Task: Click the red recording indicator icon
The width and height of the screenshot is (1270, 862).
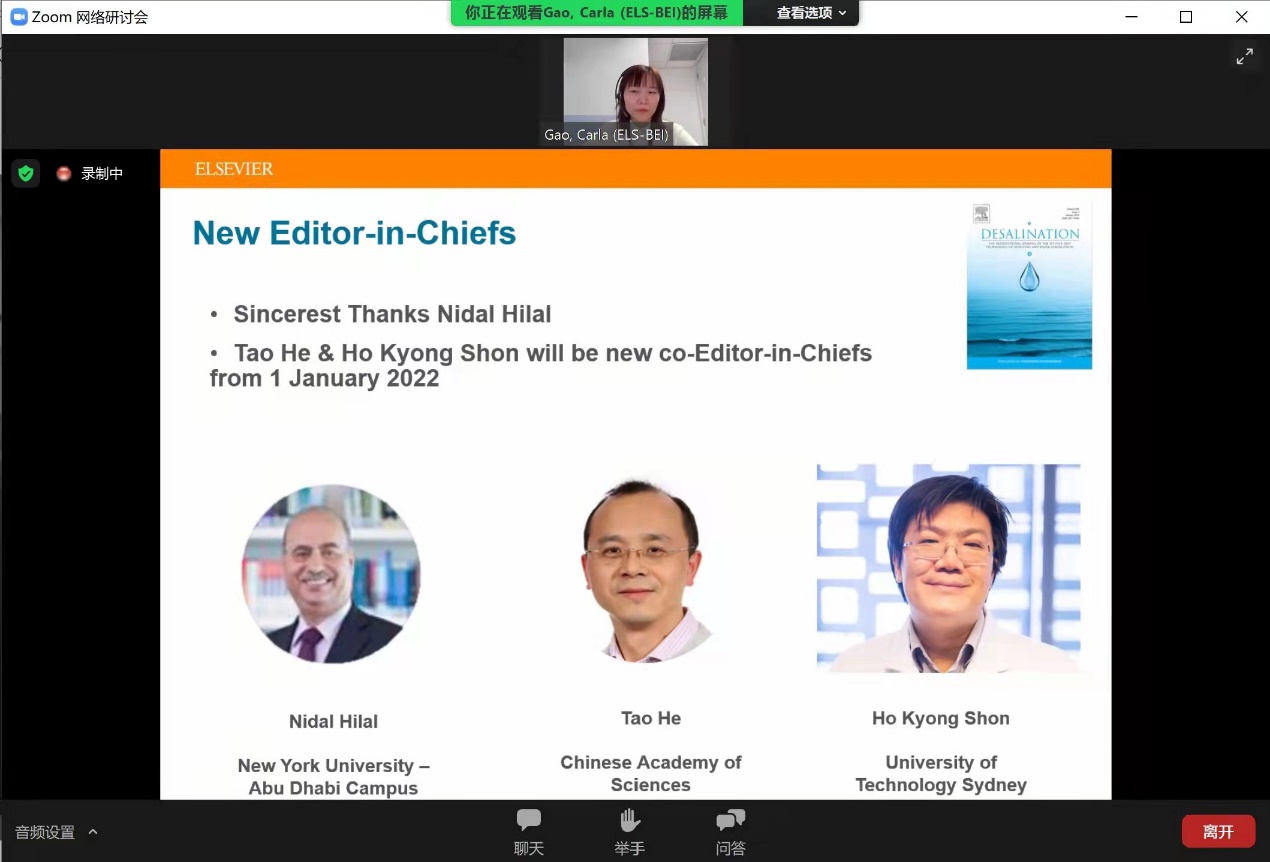Action: point(64,173)
